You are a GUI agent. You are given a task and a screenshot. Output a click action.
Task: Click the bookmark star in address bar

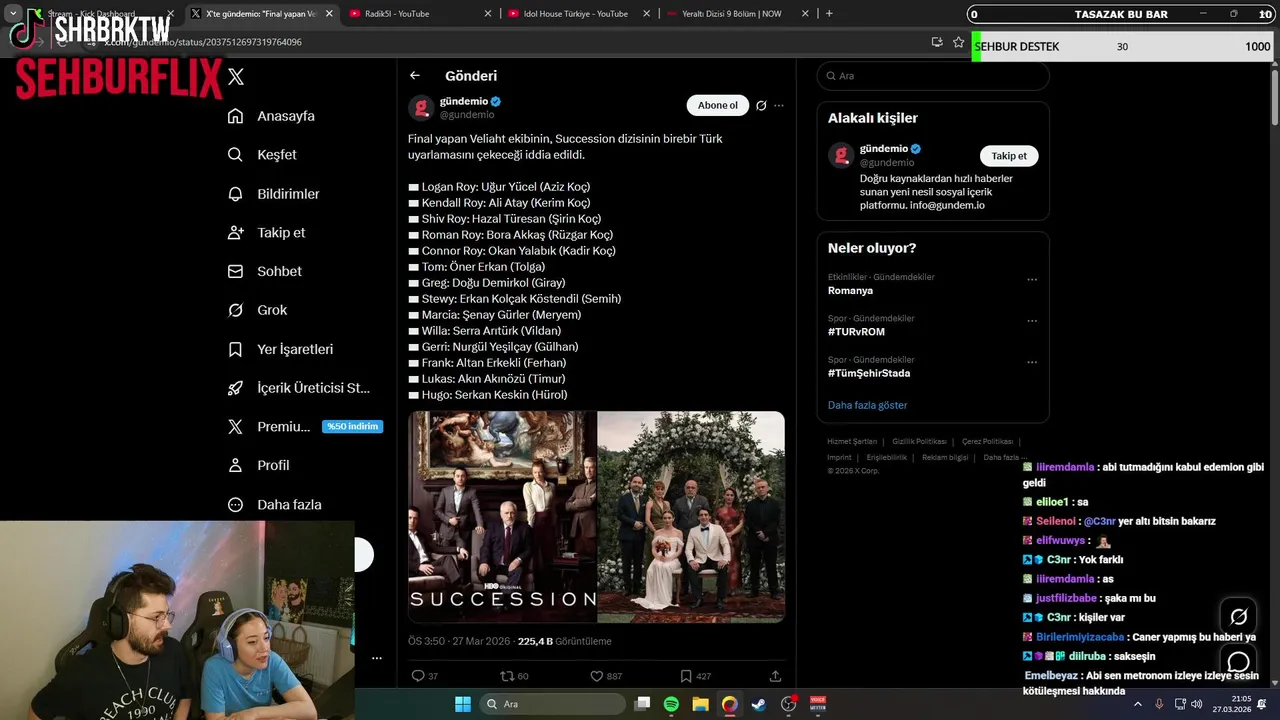pos(958,42)
